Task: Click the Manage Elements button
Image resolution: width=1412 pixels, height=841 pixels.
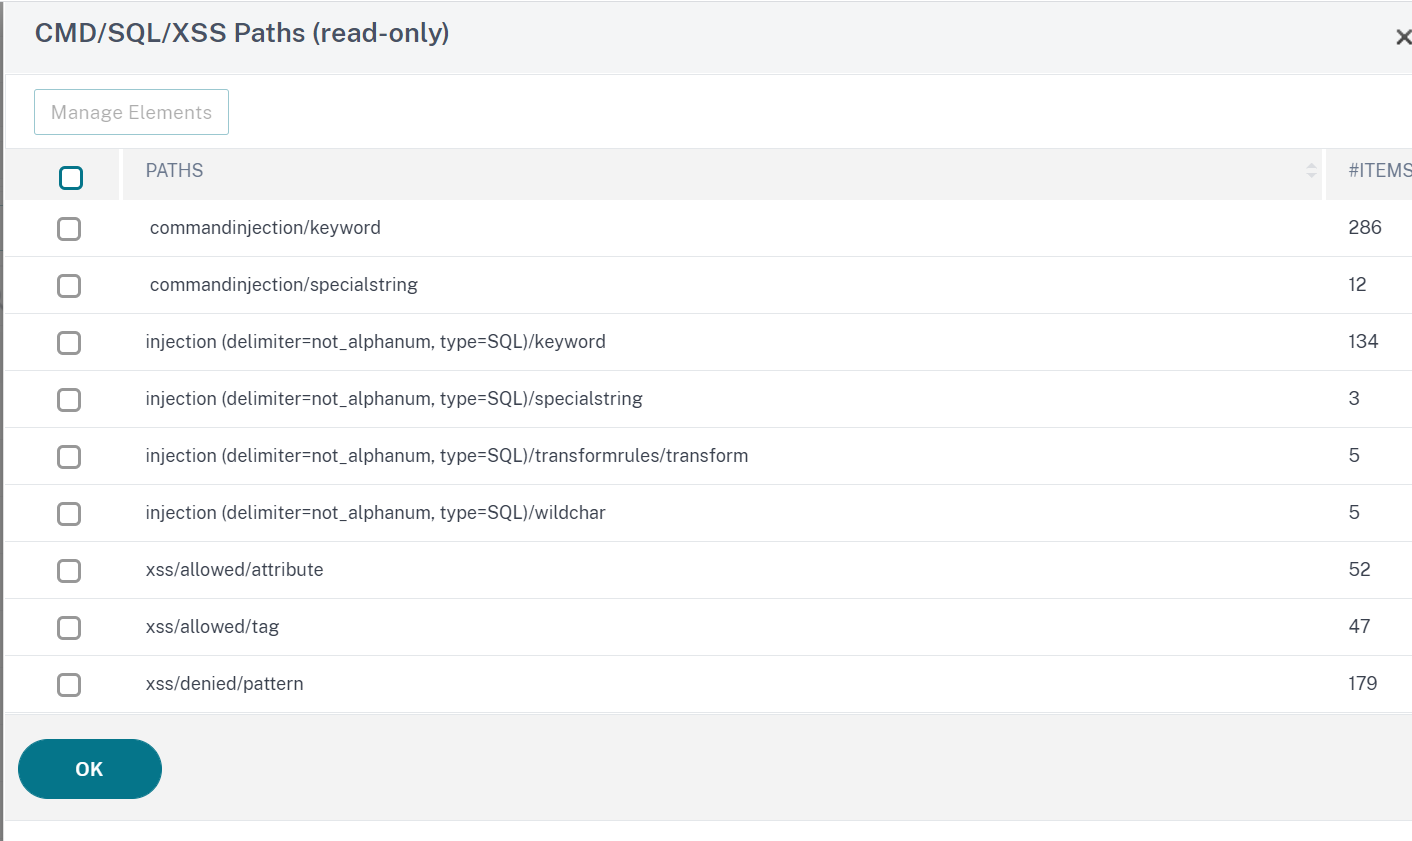Action: click(131, 112)
